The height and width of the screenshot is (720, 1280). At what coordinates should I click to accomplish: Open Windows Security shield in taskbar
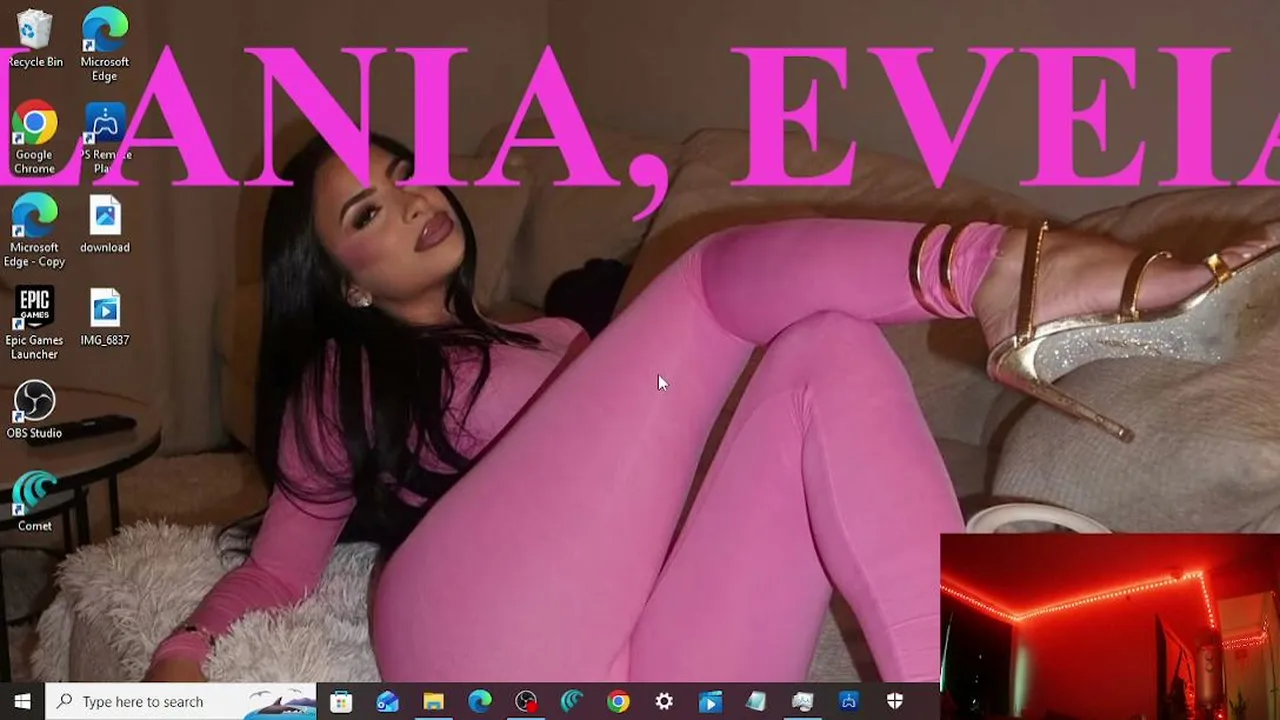point(895,702)
